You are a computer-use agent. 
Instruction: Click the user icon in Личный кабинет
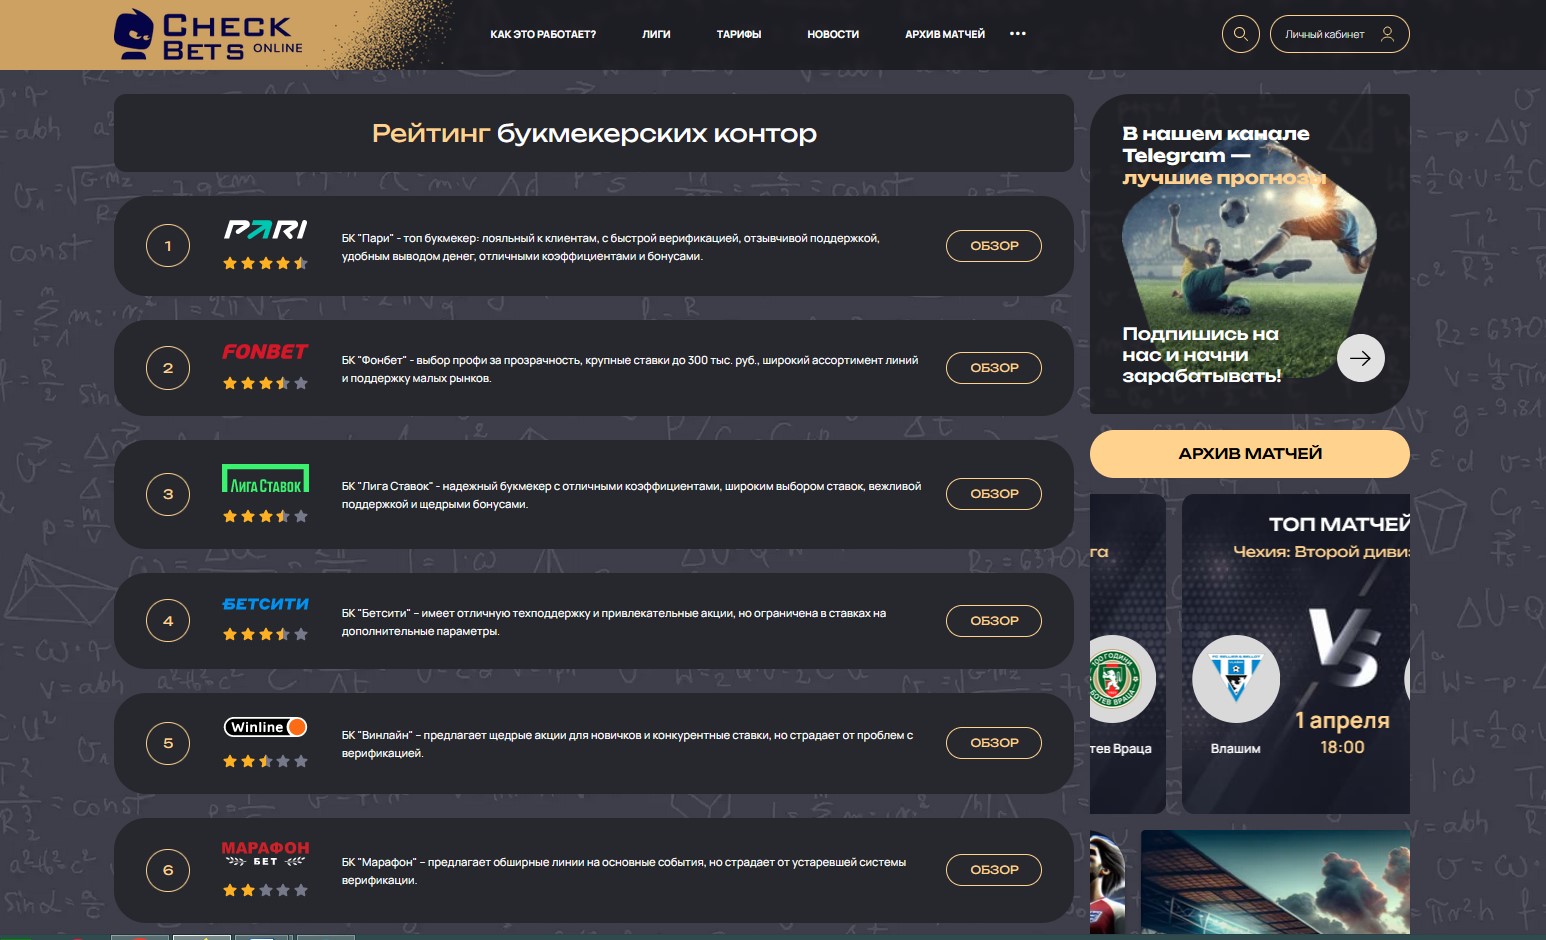coord(1387,33)
